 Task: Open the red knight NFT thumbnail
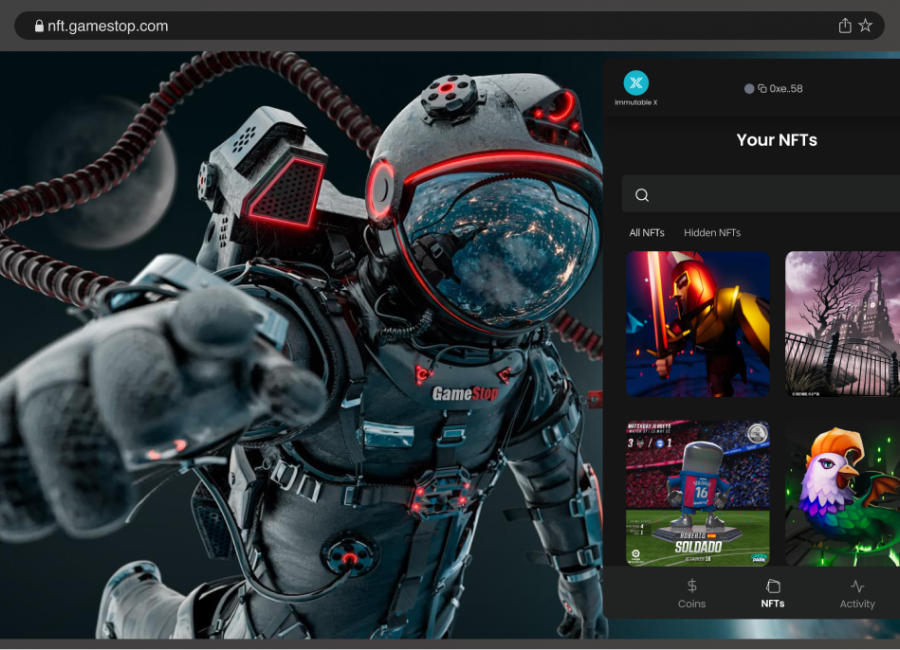[698, 324]
